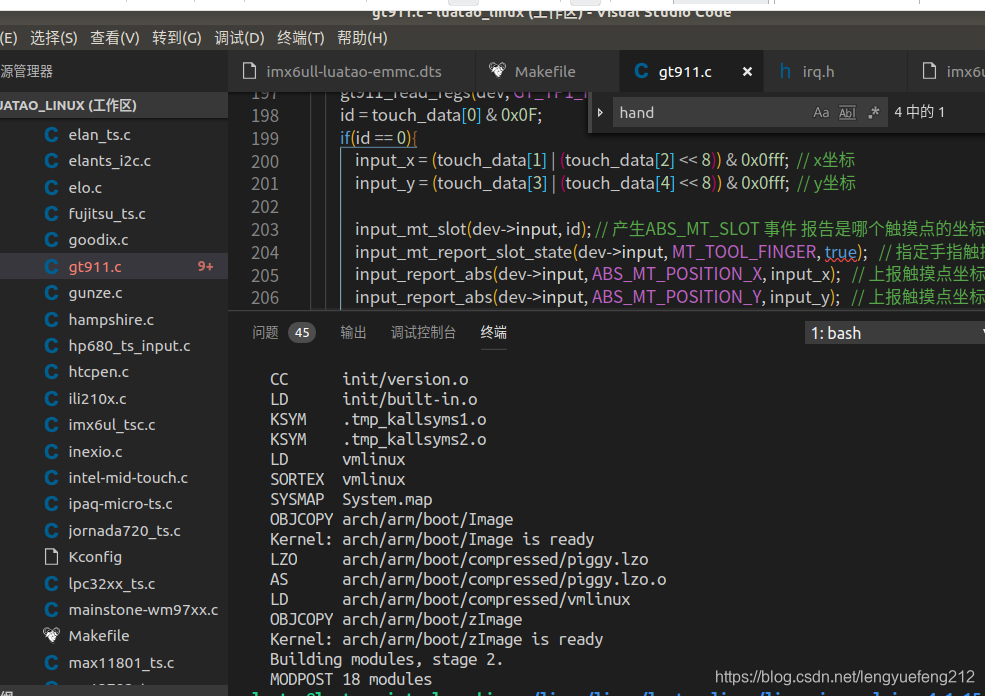Switch to the 调试控制台 debug console tab
Image resolution: width=985 pixels, height=696 pixels.
[x=423, y=332]
